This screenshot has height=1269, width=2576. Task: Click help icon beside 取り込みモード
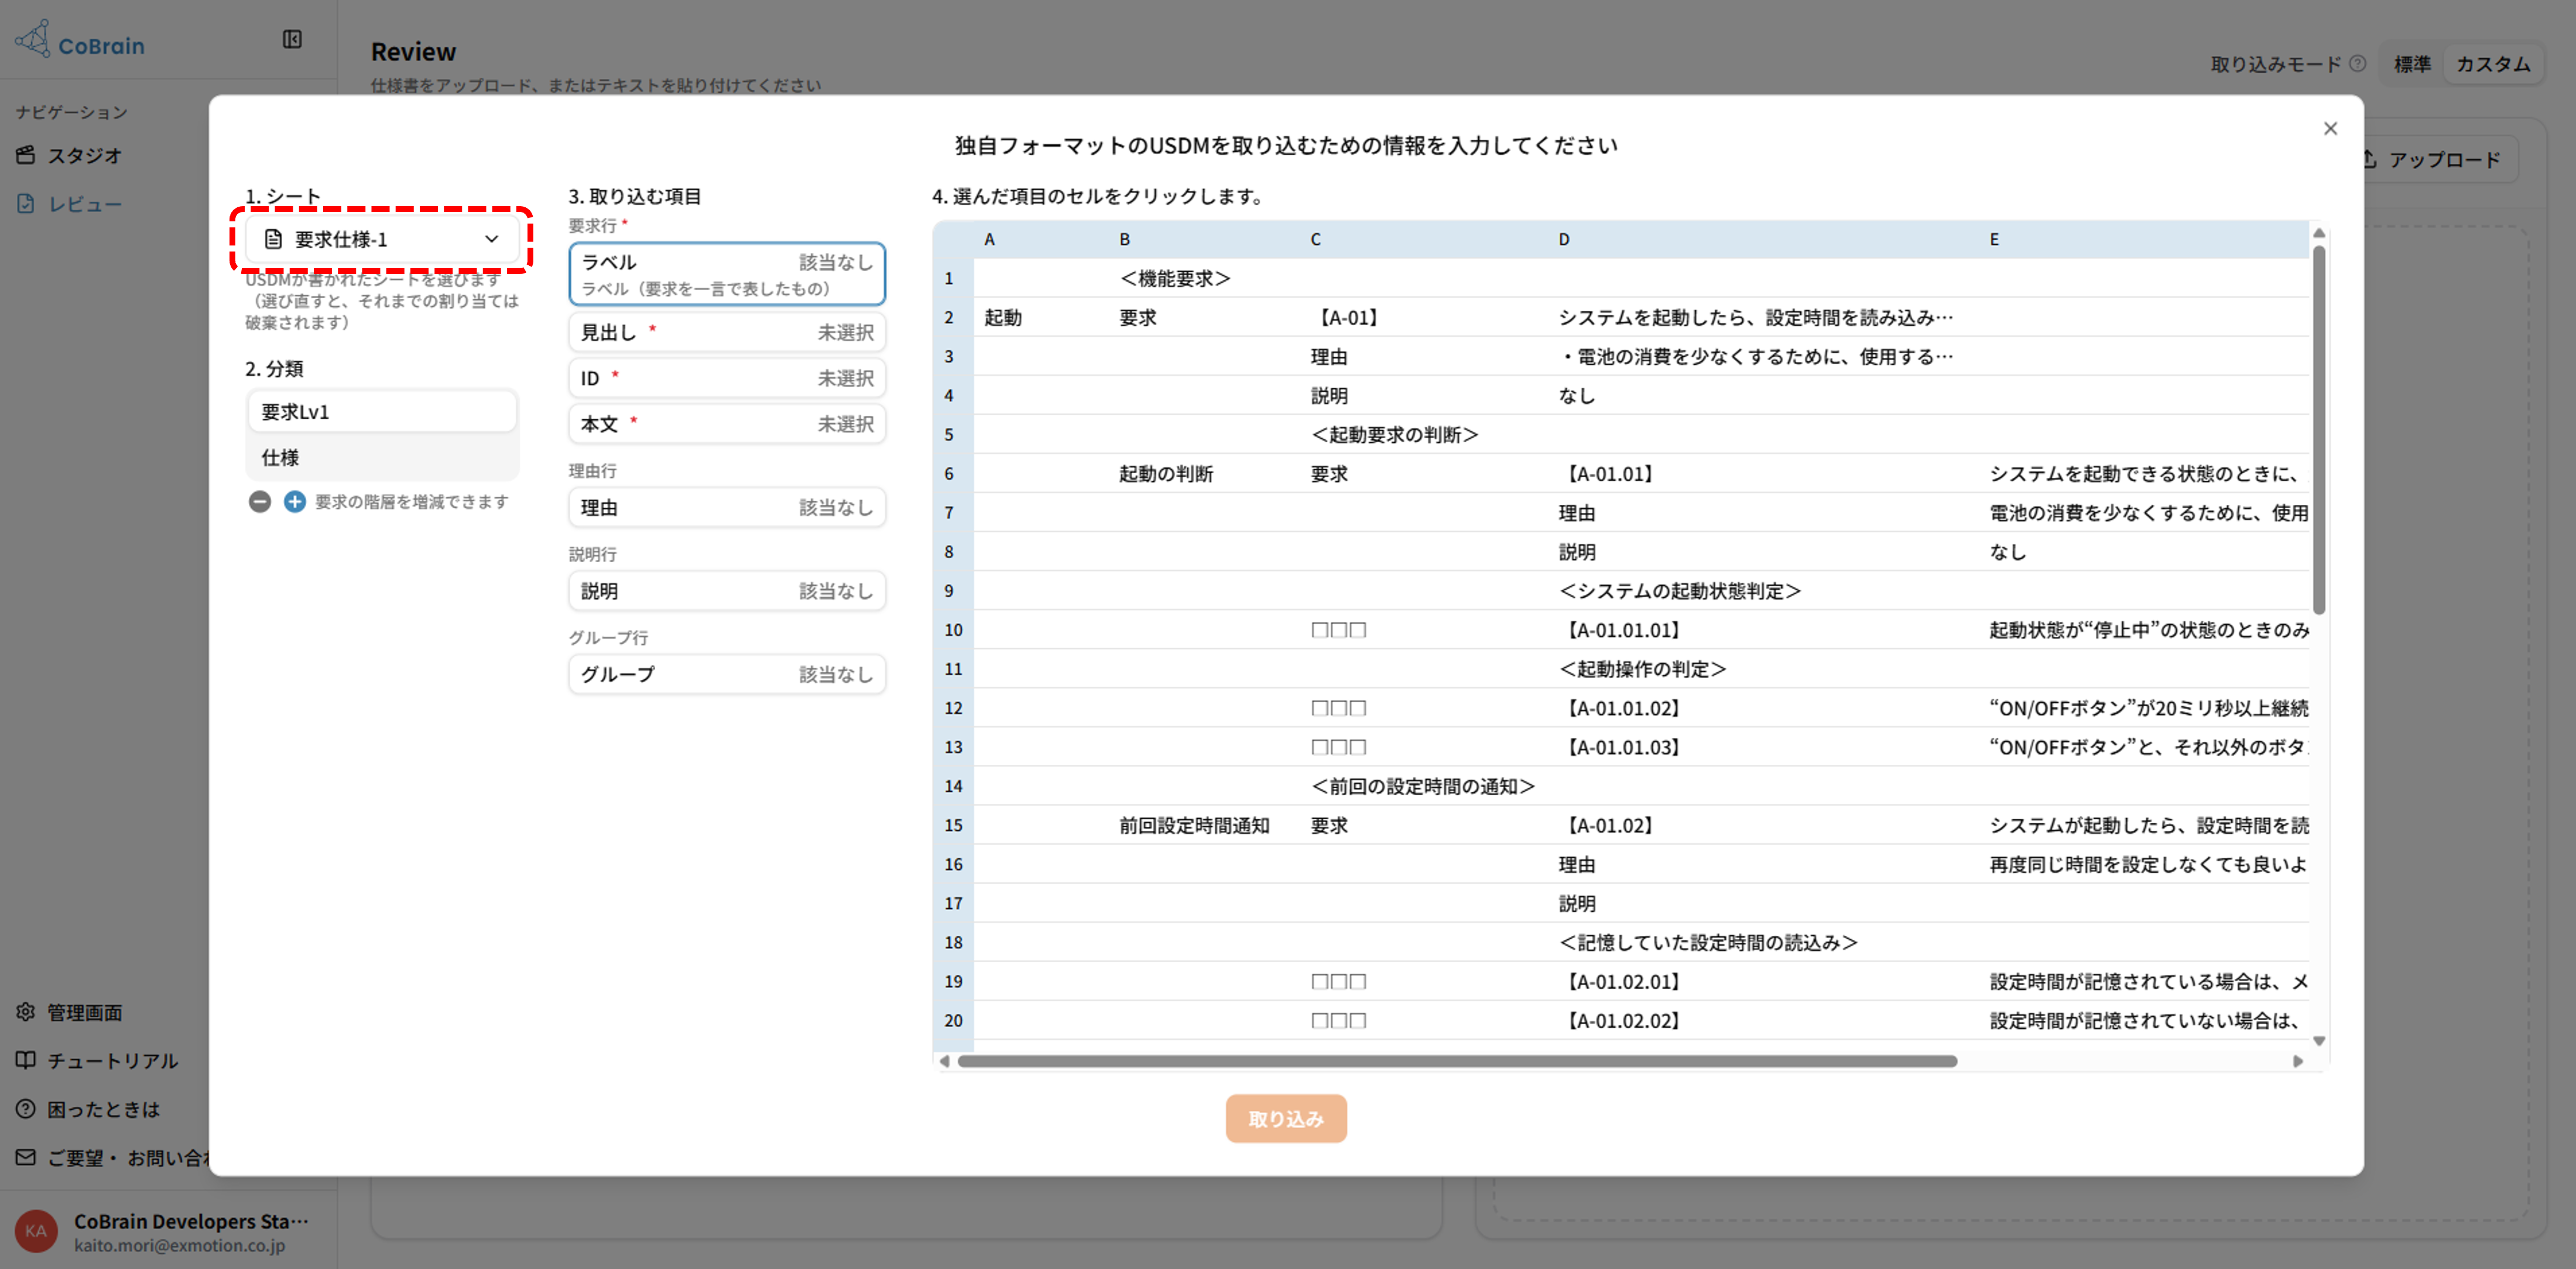[2358, 64]
